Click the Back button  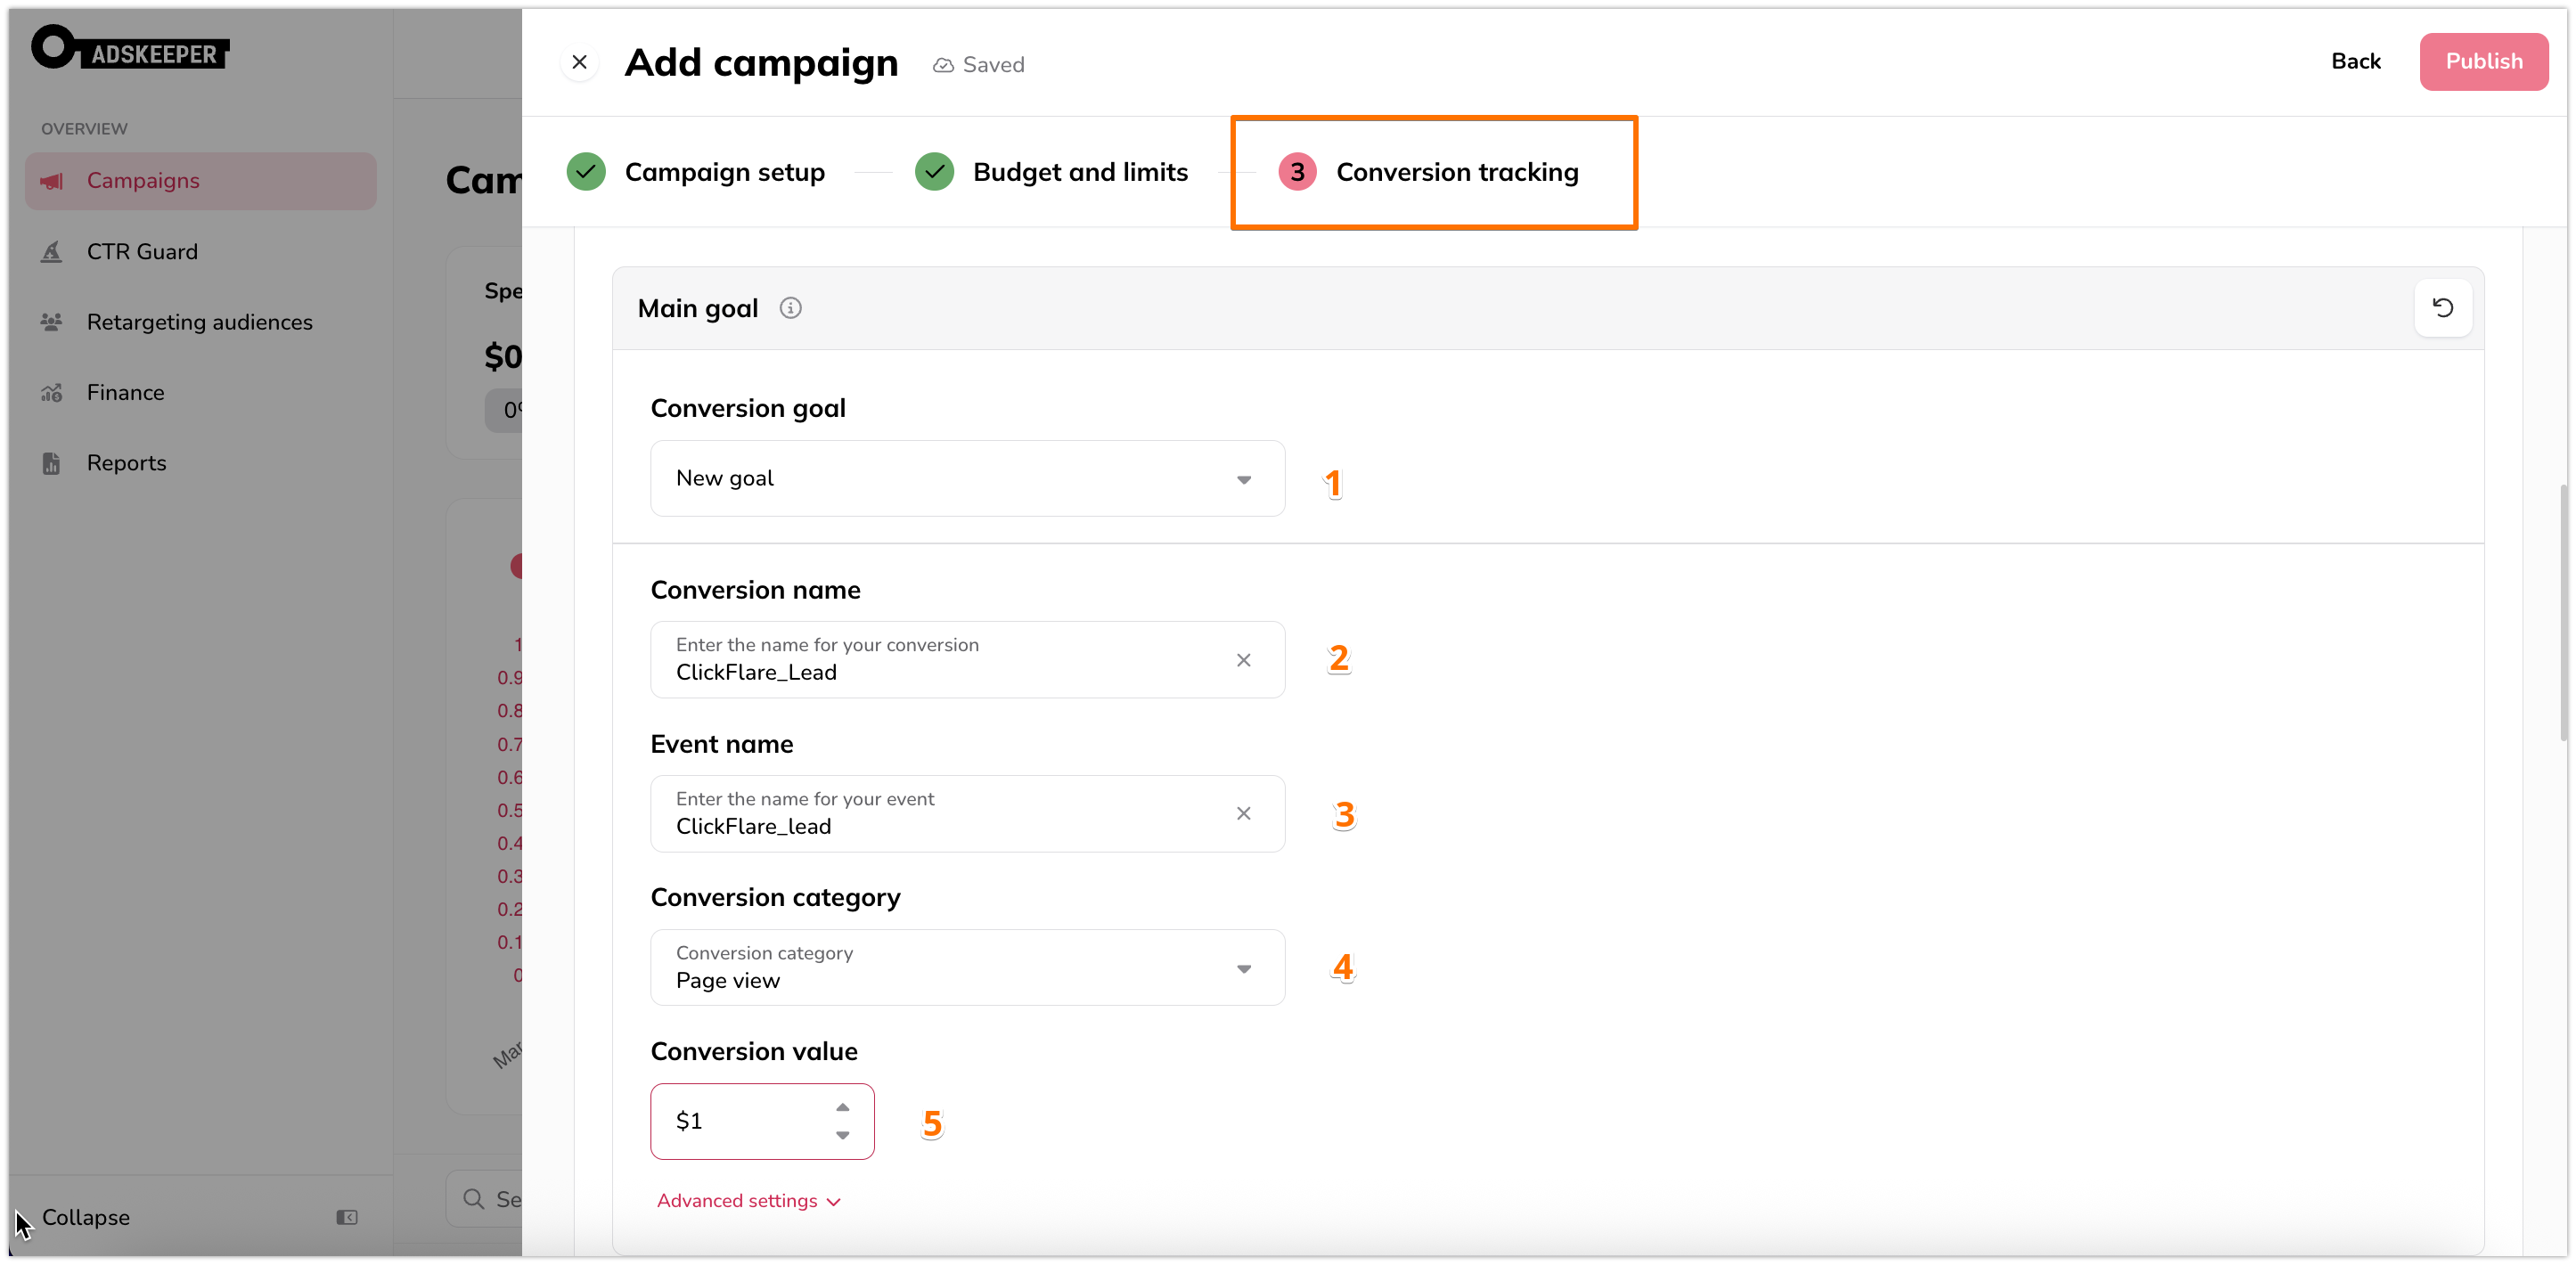(x=2355, y=62)
